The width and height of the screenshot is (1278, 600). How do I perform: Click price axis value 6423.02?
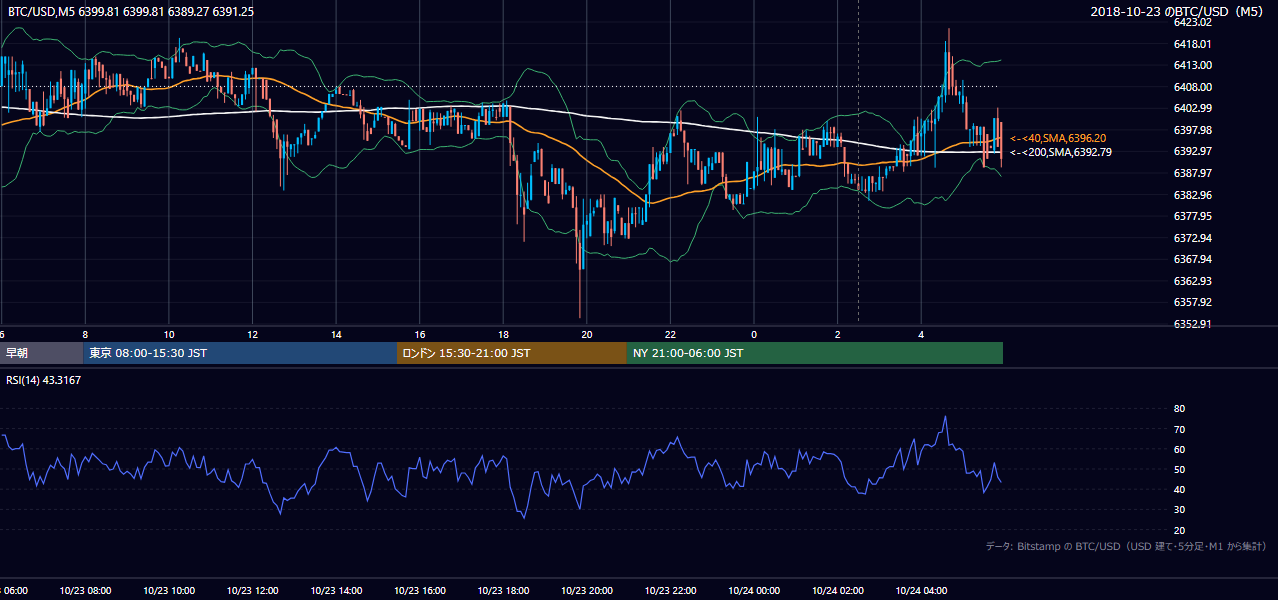[1193, 22]
